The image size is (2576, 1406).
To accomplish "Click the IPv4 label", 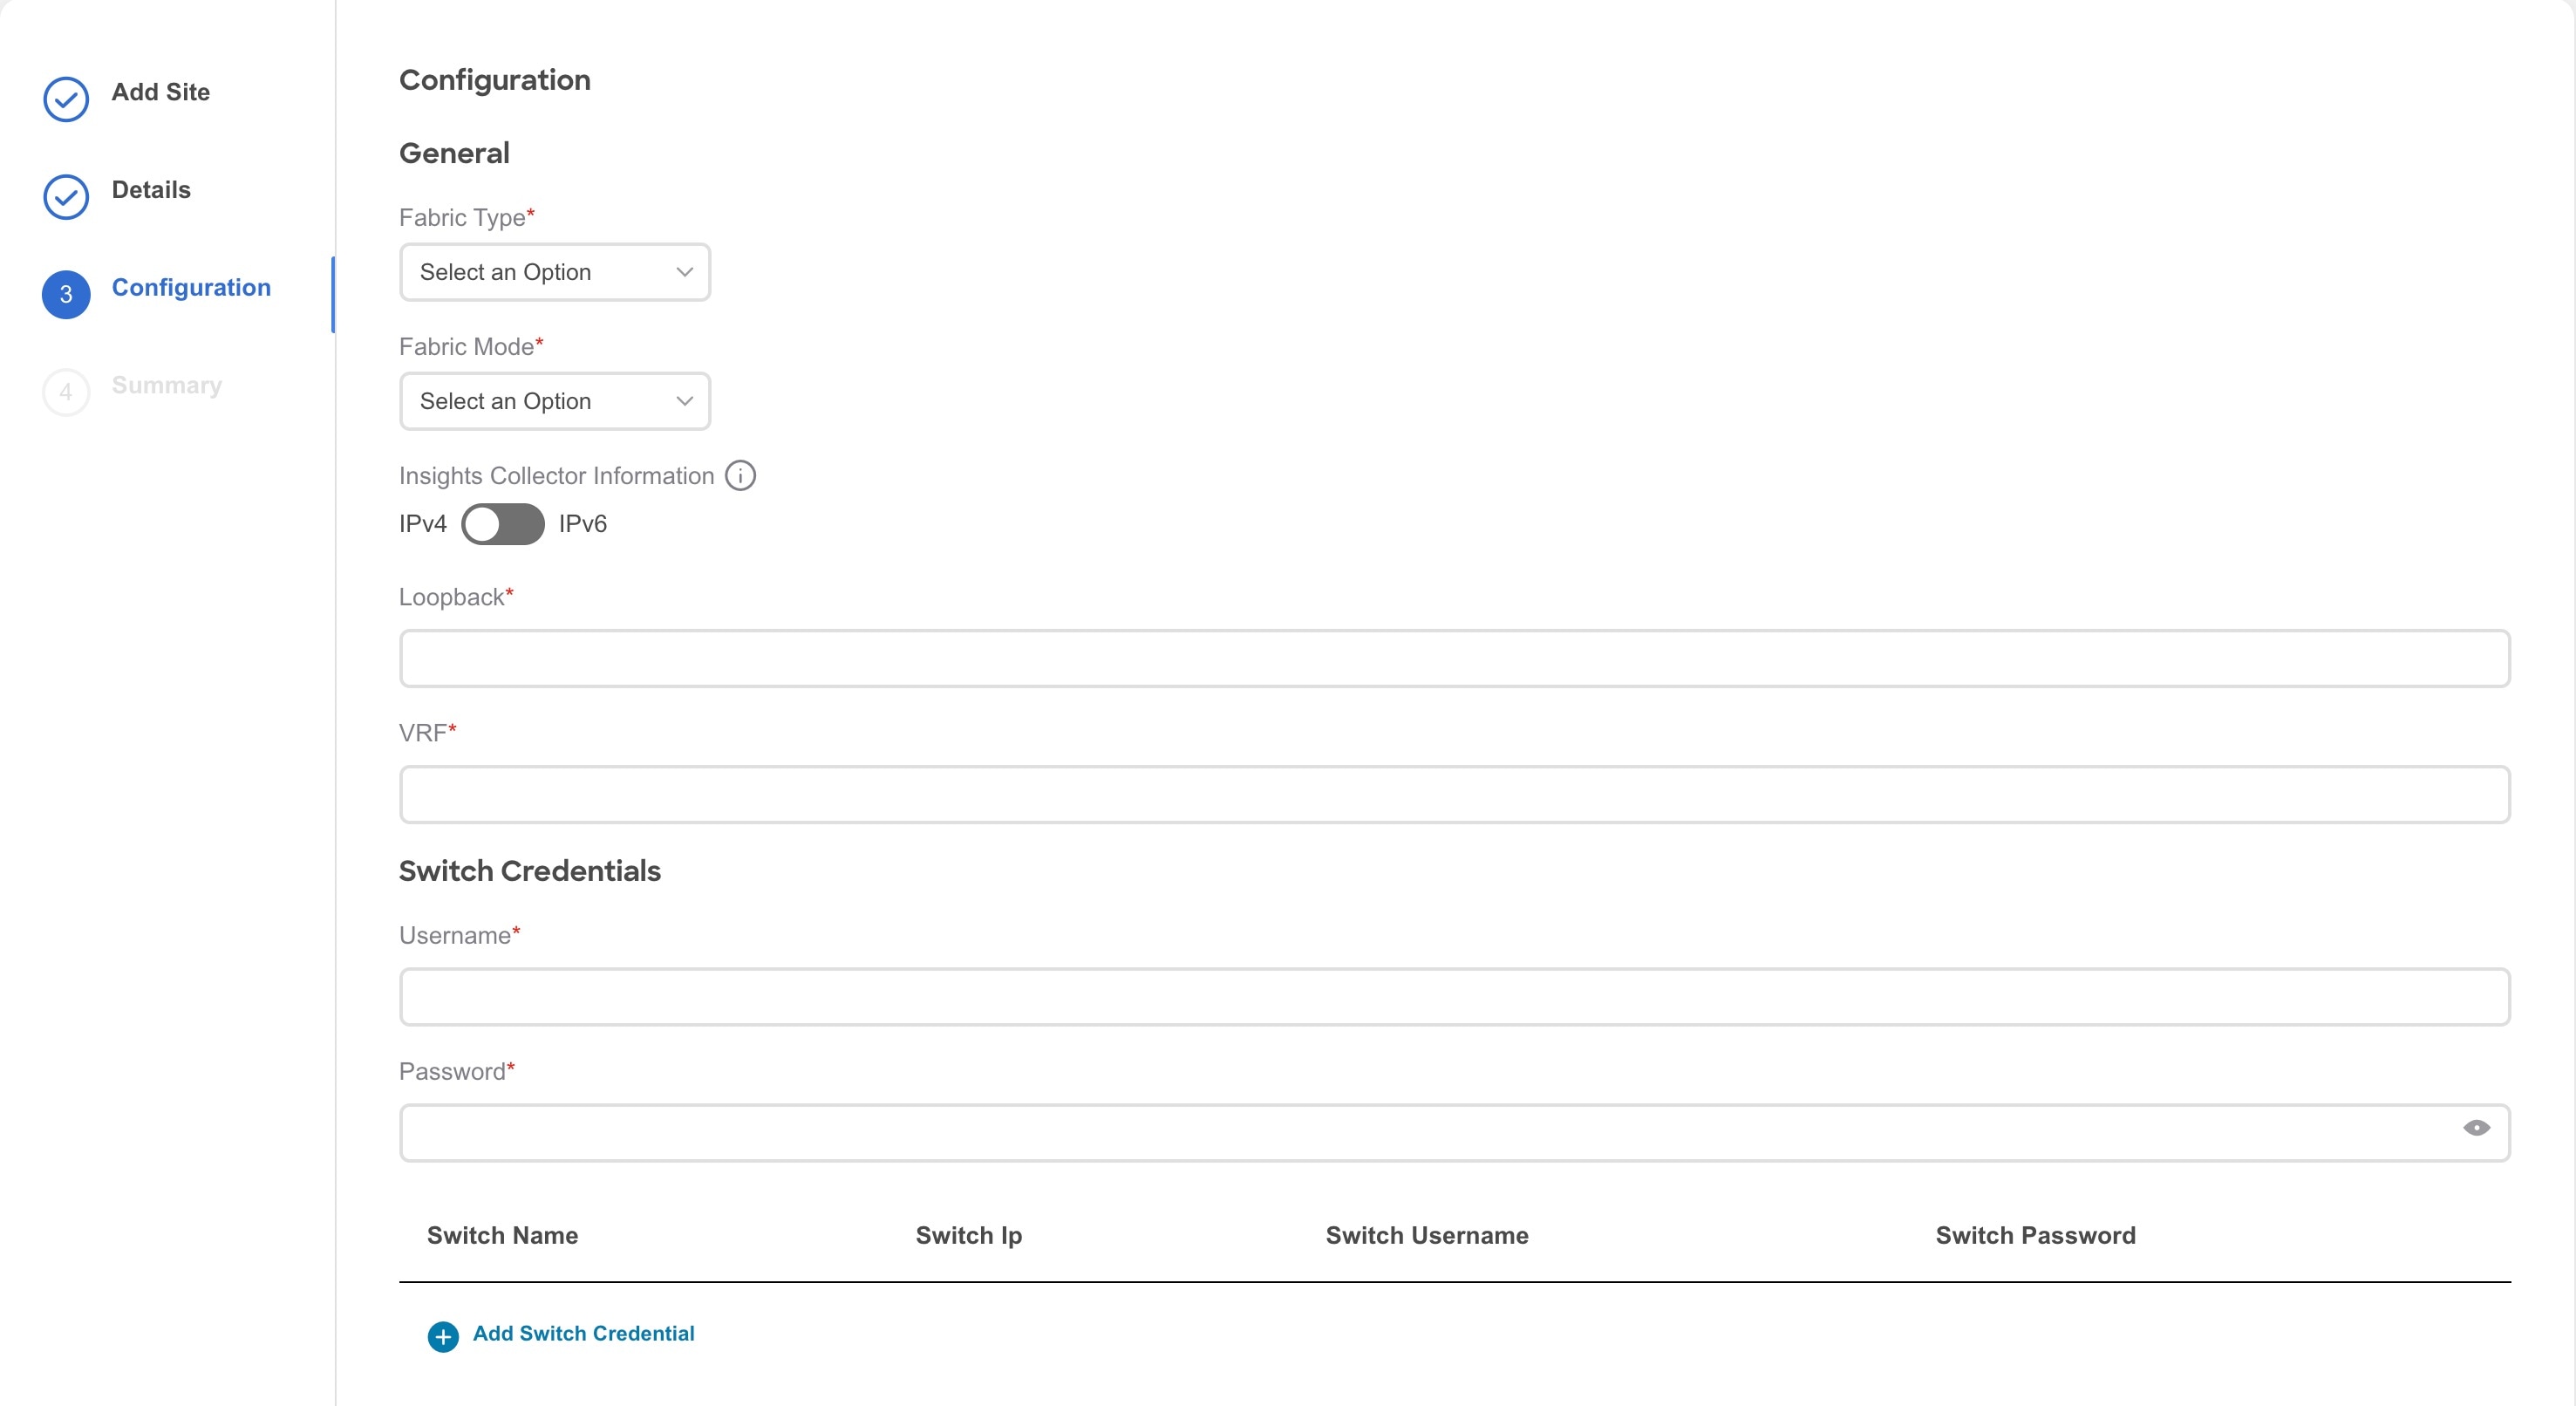I will click(x=423, y=524).
